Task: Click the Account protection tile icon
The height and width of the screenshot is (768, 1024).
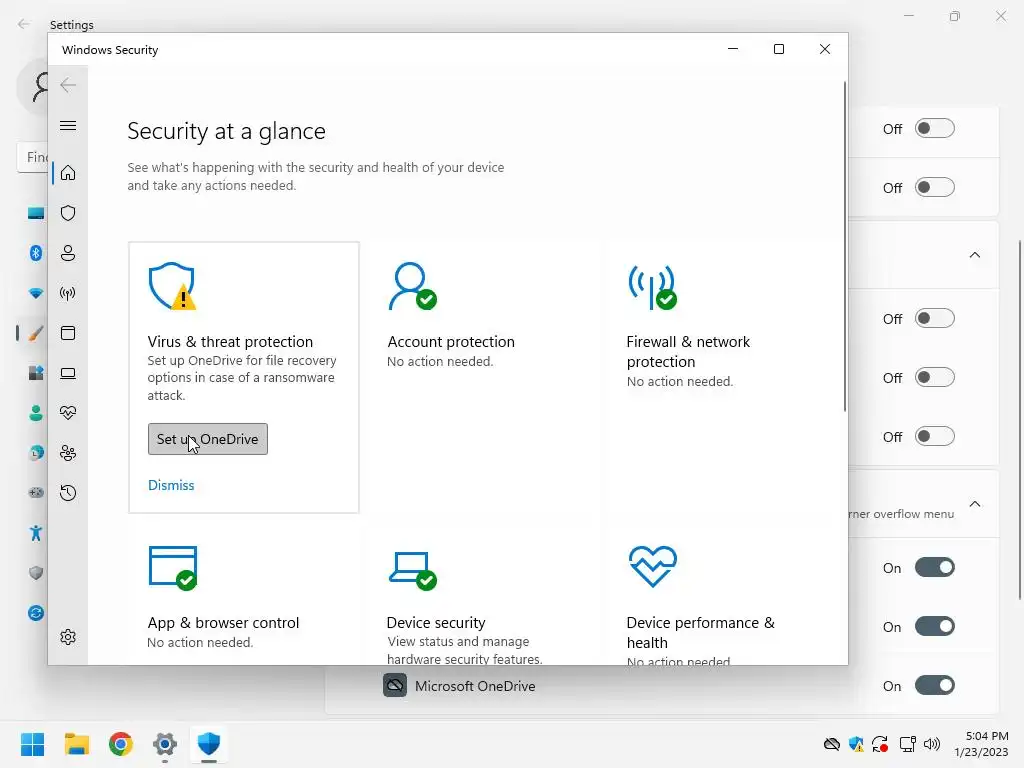Action: (412, 286)
